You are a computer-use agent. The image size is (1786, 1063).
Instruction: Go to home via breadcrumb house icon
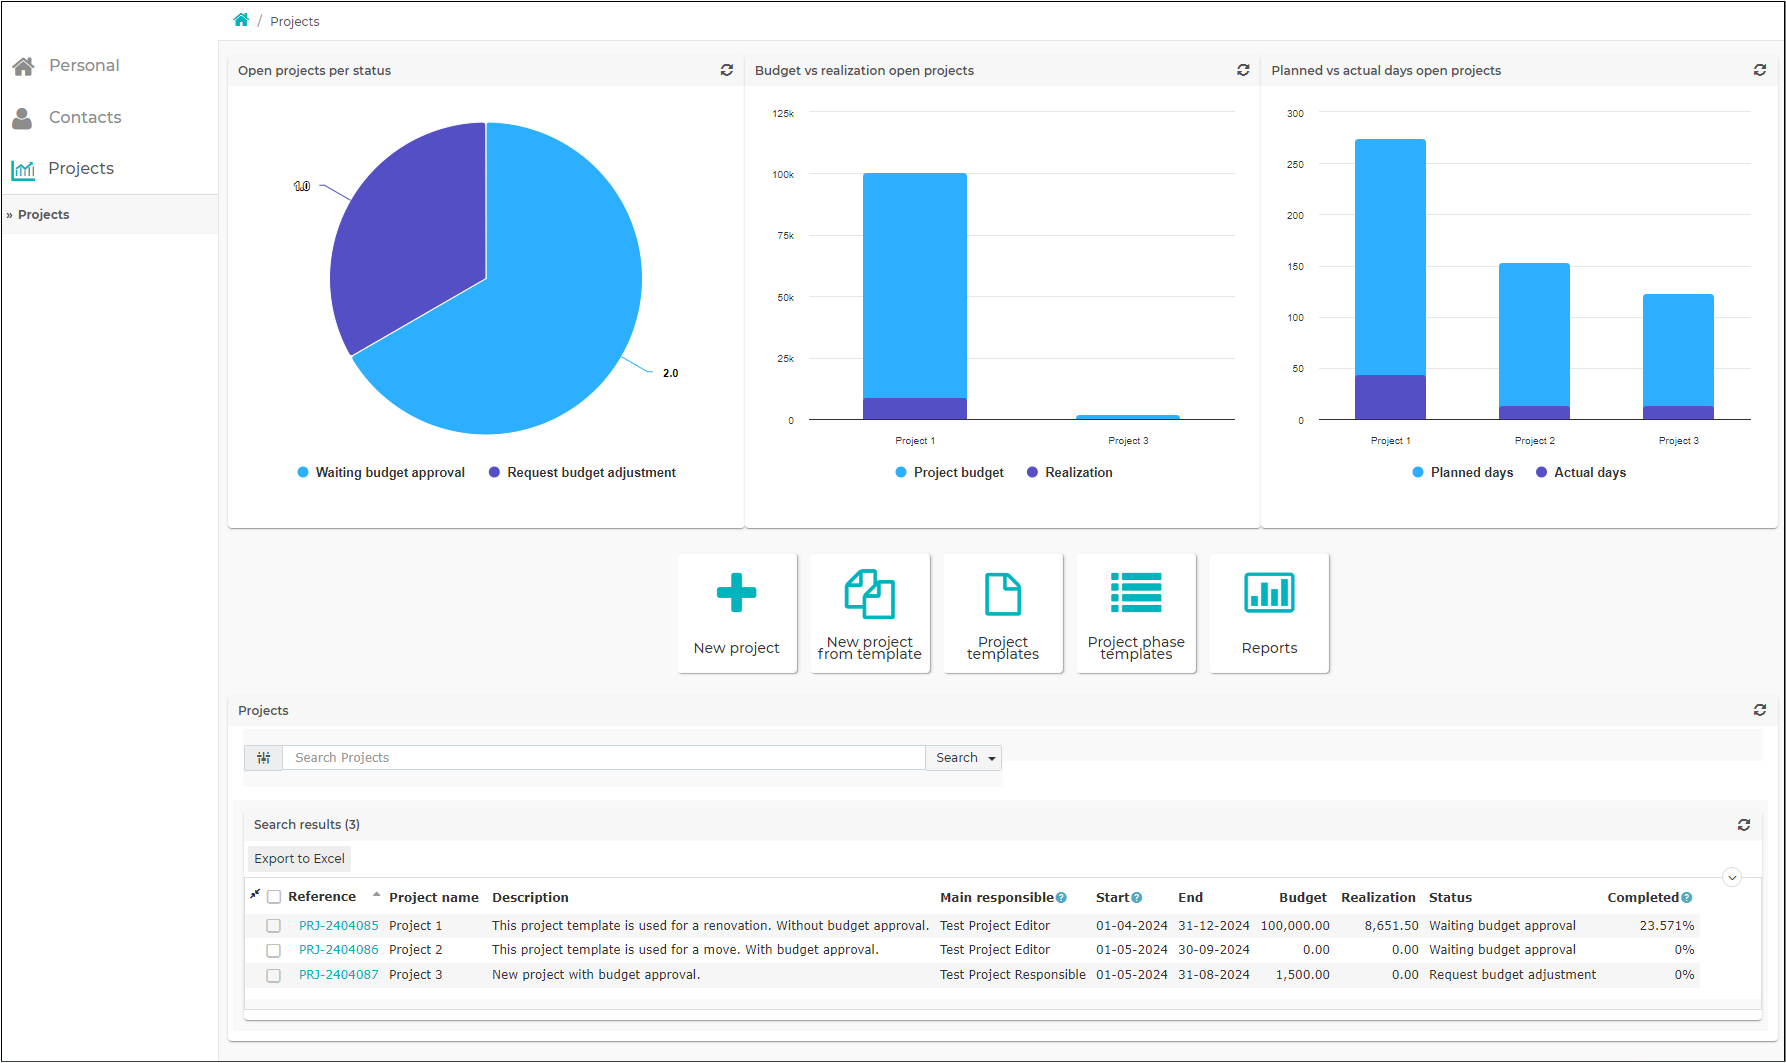click(x=241, y=20)
